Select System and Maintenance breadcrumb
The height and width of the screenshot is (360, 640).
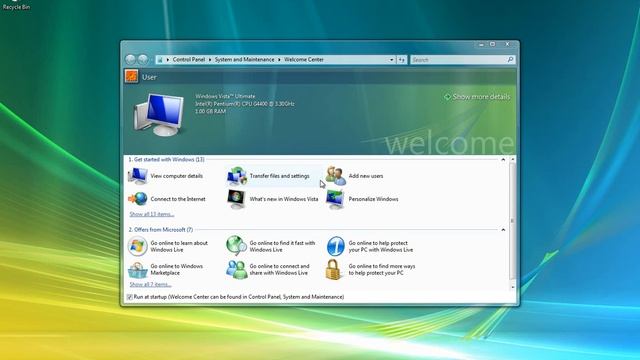click(245, 60)
